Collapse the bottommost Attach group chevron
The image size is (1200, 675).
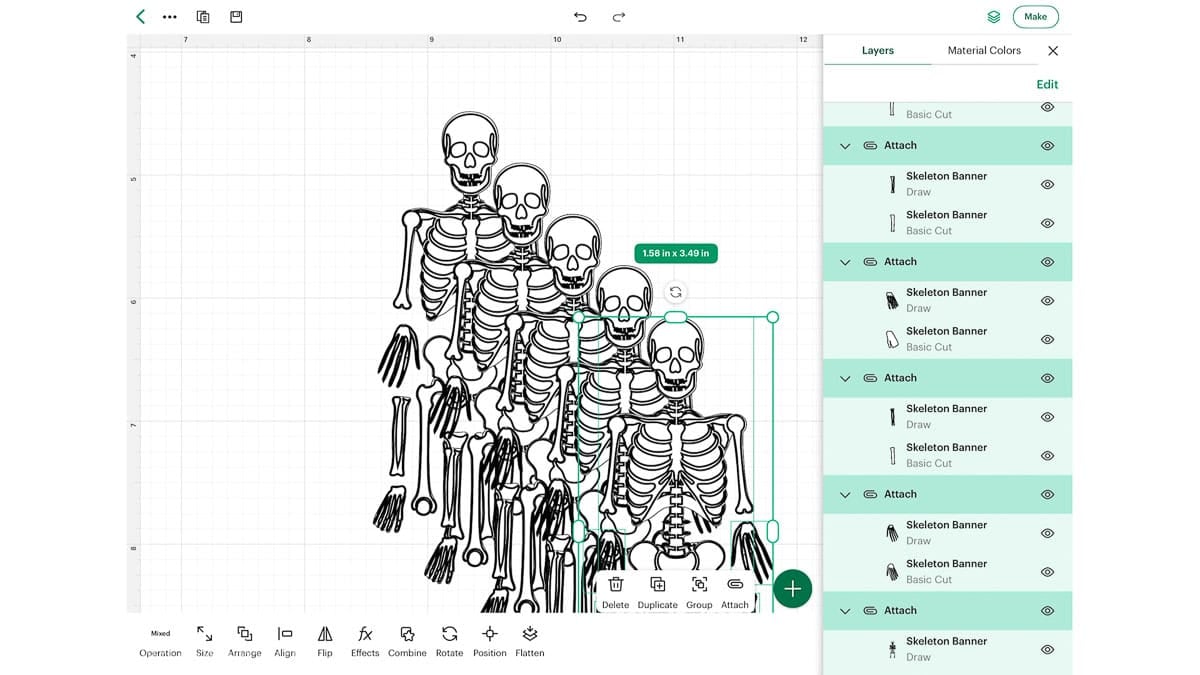coord(845,610)
